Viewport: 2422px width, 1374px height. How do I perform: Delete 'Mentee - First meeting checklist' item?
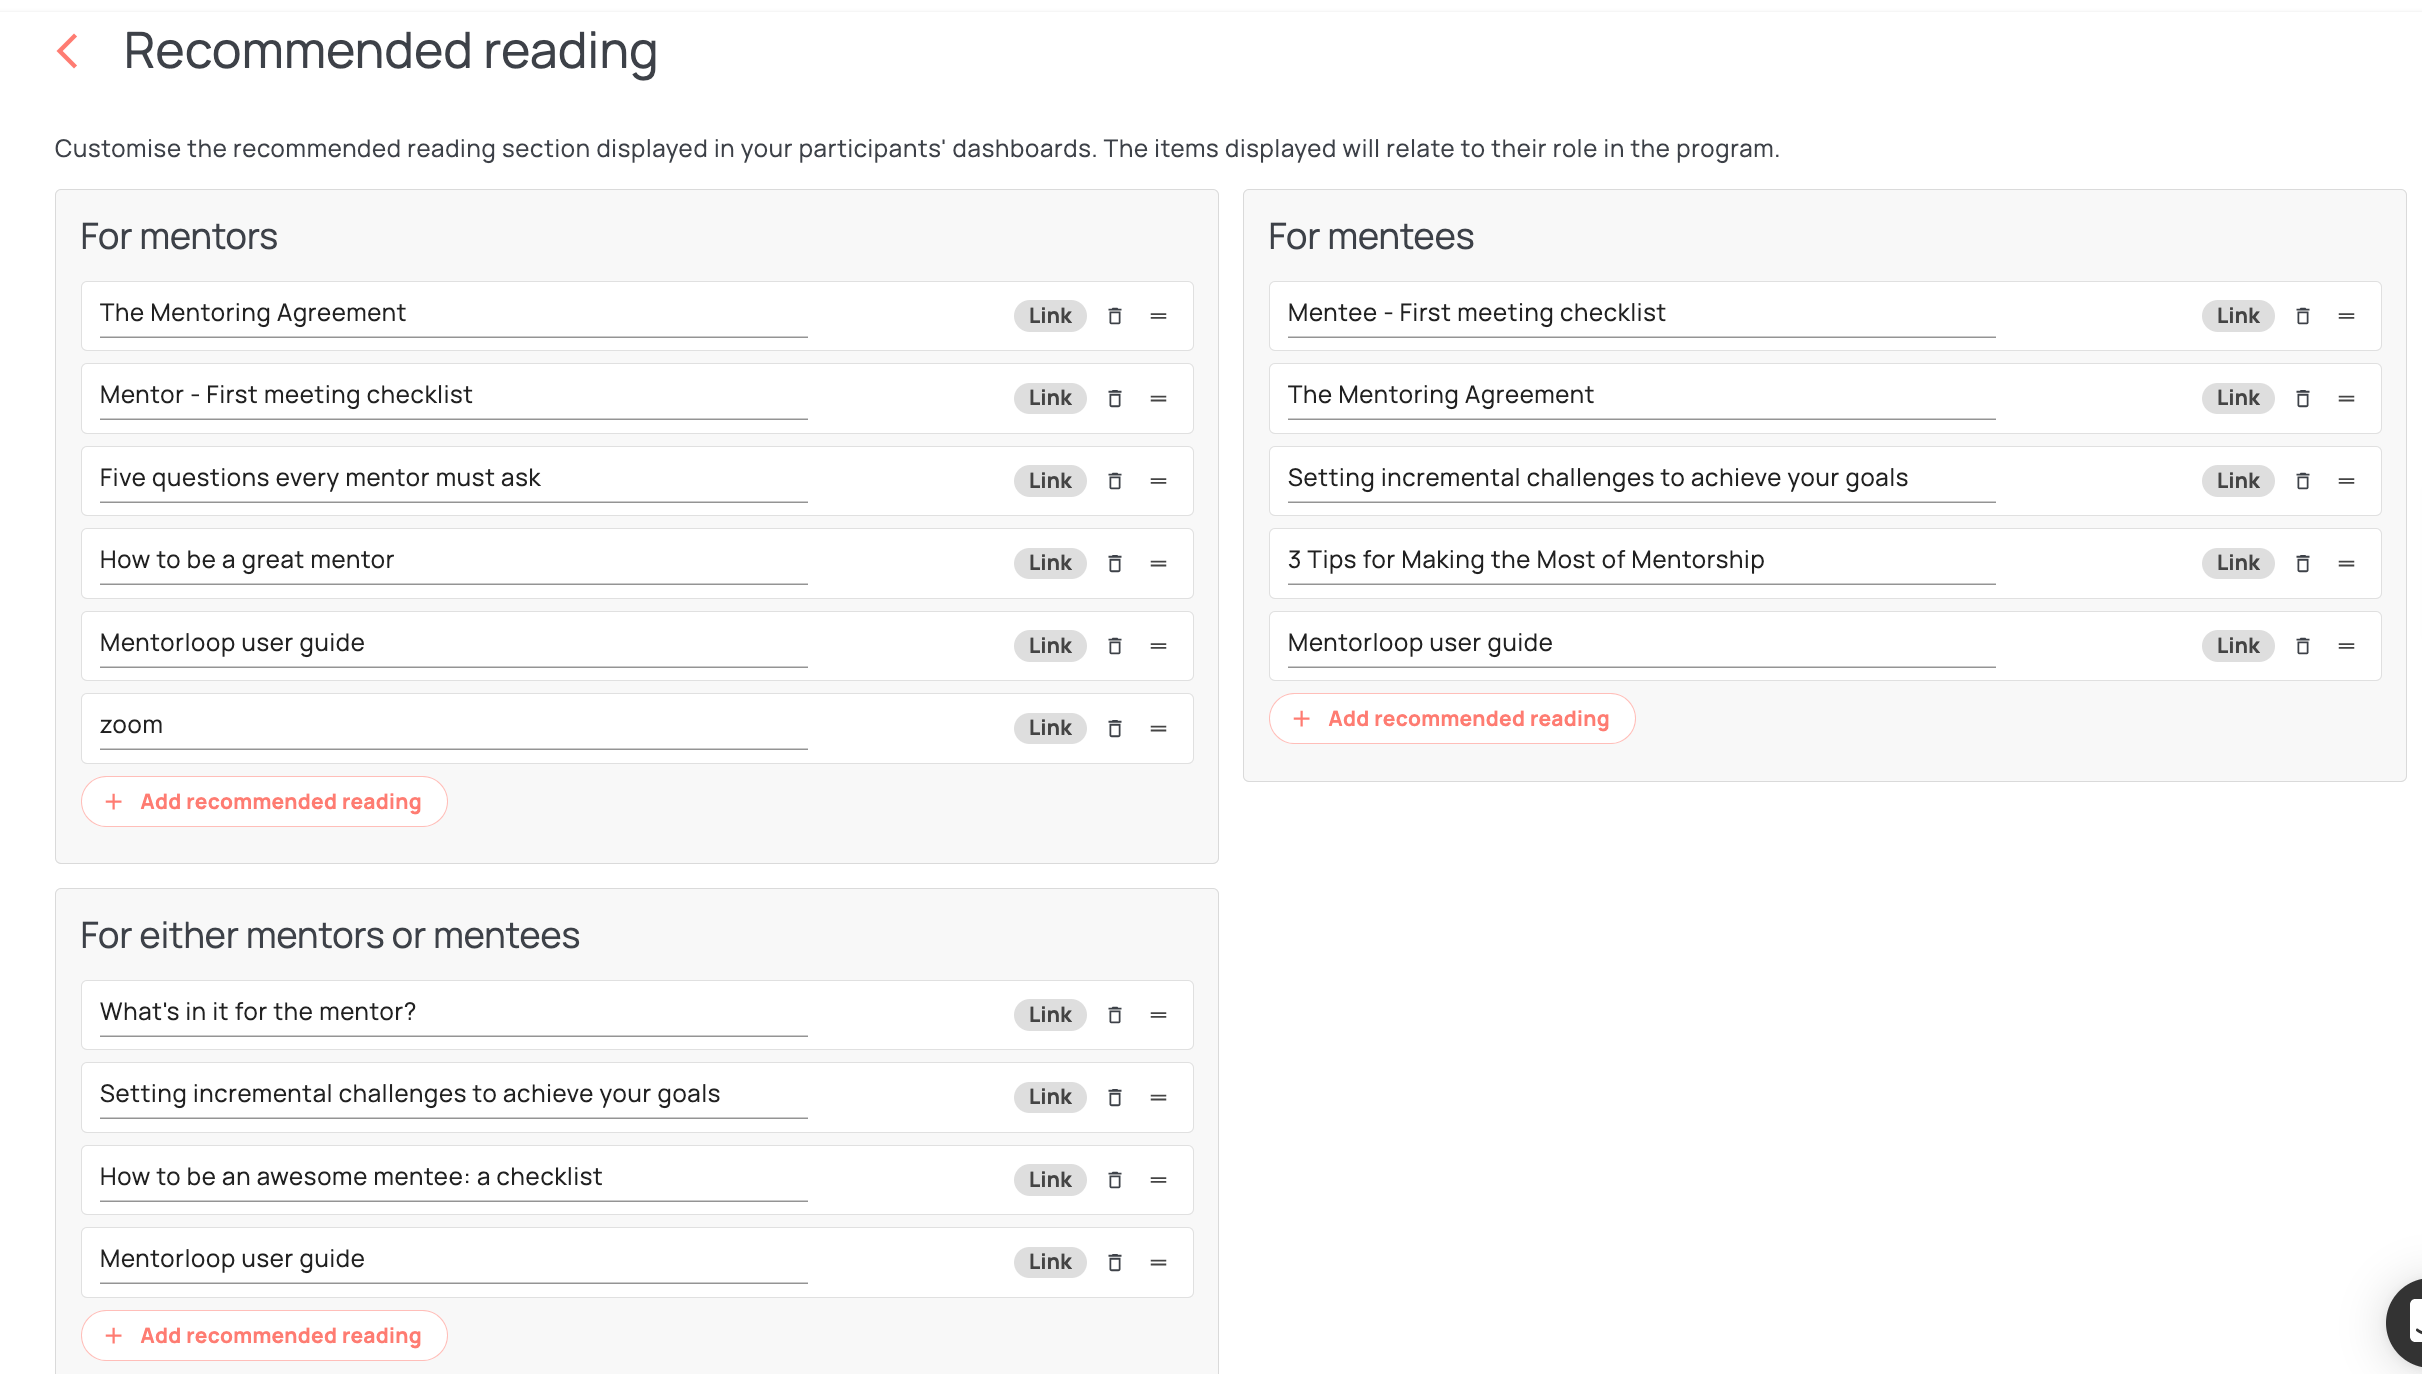2303,316
